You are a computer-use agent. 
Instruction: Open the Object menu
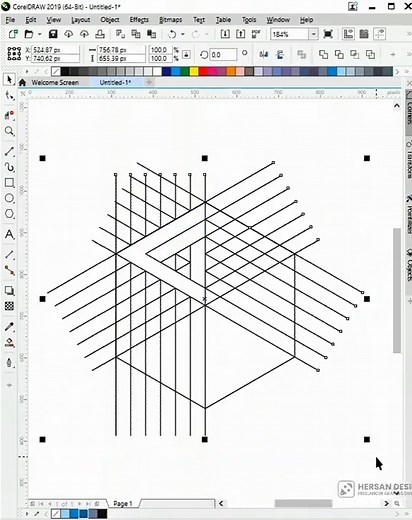(x=110, y=20)
